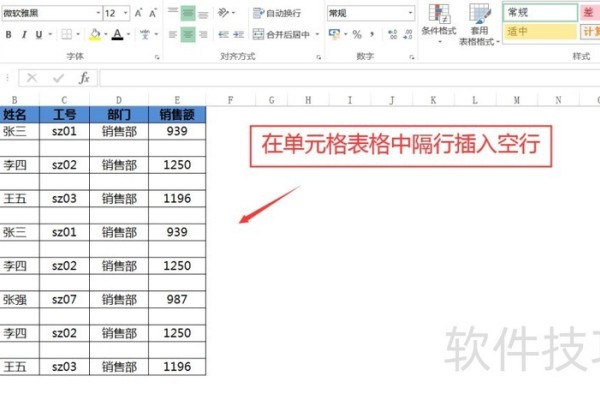
Task: Open 套用表格格式 table formatting
Action: pos(479,24)
